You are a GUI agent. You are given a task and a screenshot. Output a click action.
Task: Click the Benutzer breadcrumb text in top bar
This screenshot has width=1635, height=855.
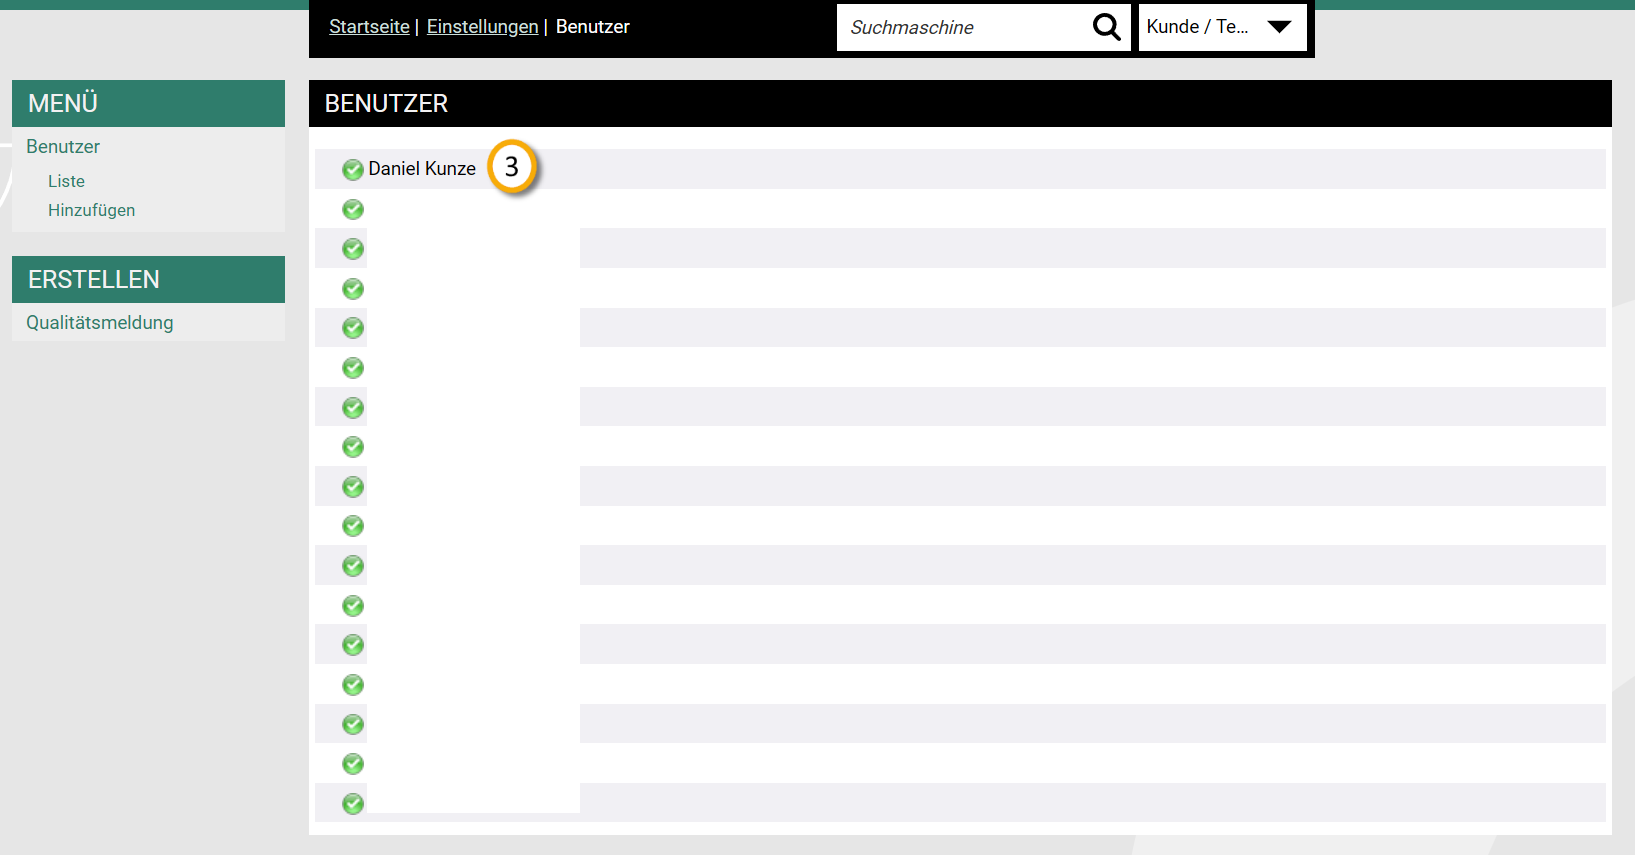point(592,27)
